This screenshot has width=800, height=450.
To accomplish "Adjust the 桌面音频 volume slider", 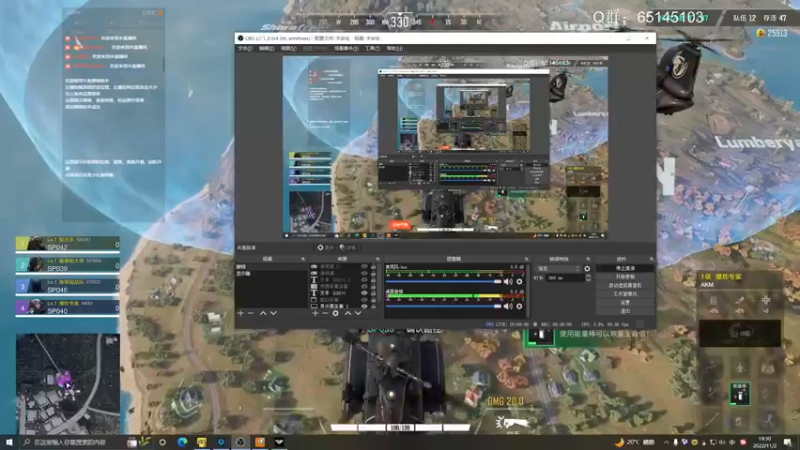I will click(443, 306).
